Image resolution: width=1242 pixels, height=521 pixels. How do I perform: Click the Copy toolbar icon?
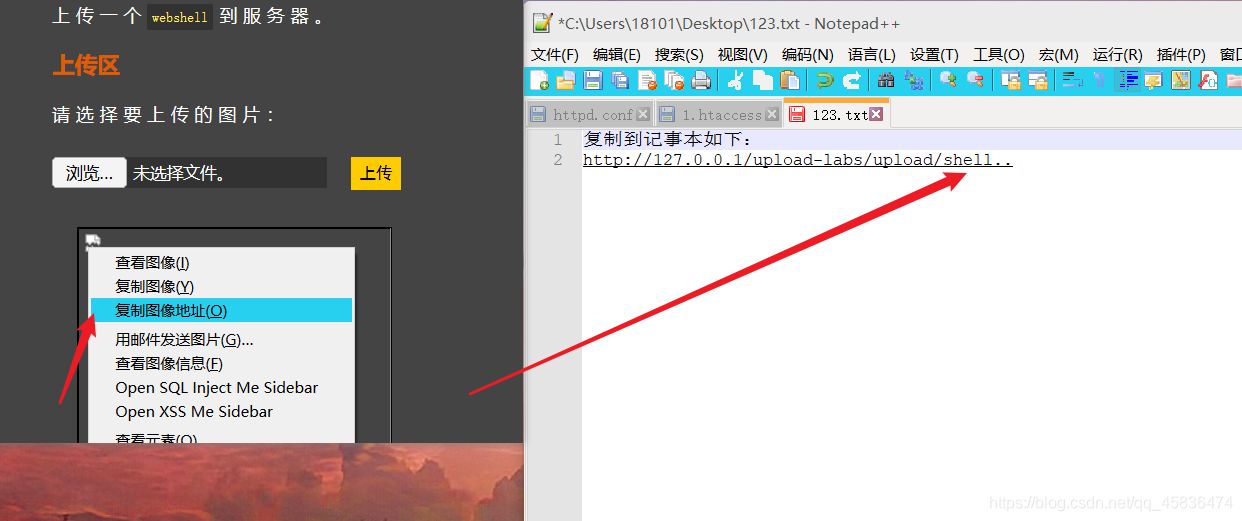(x=762, y=81)
